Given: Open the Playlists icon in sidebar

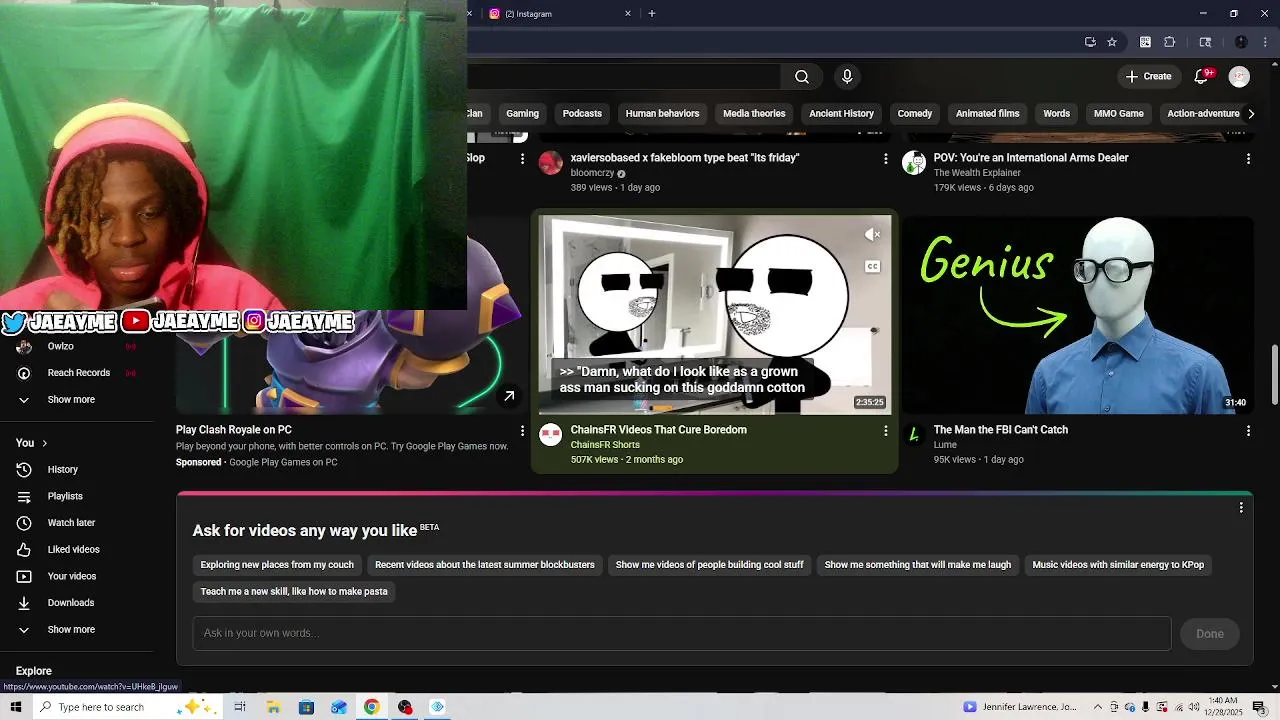Looking at the screenshot, I should click(x=24, y=496).
